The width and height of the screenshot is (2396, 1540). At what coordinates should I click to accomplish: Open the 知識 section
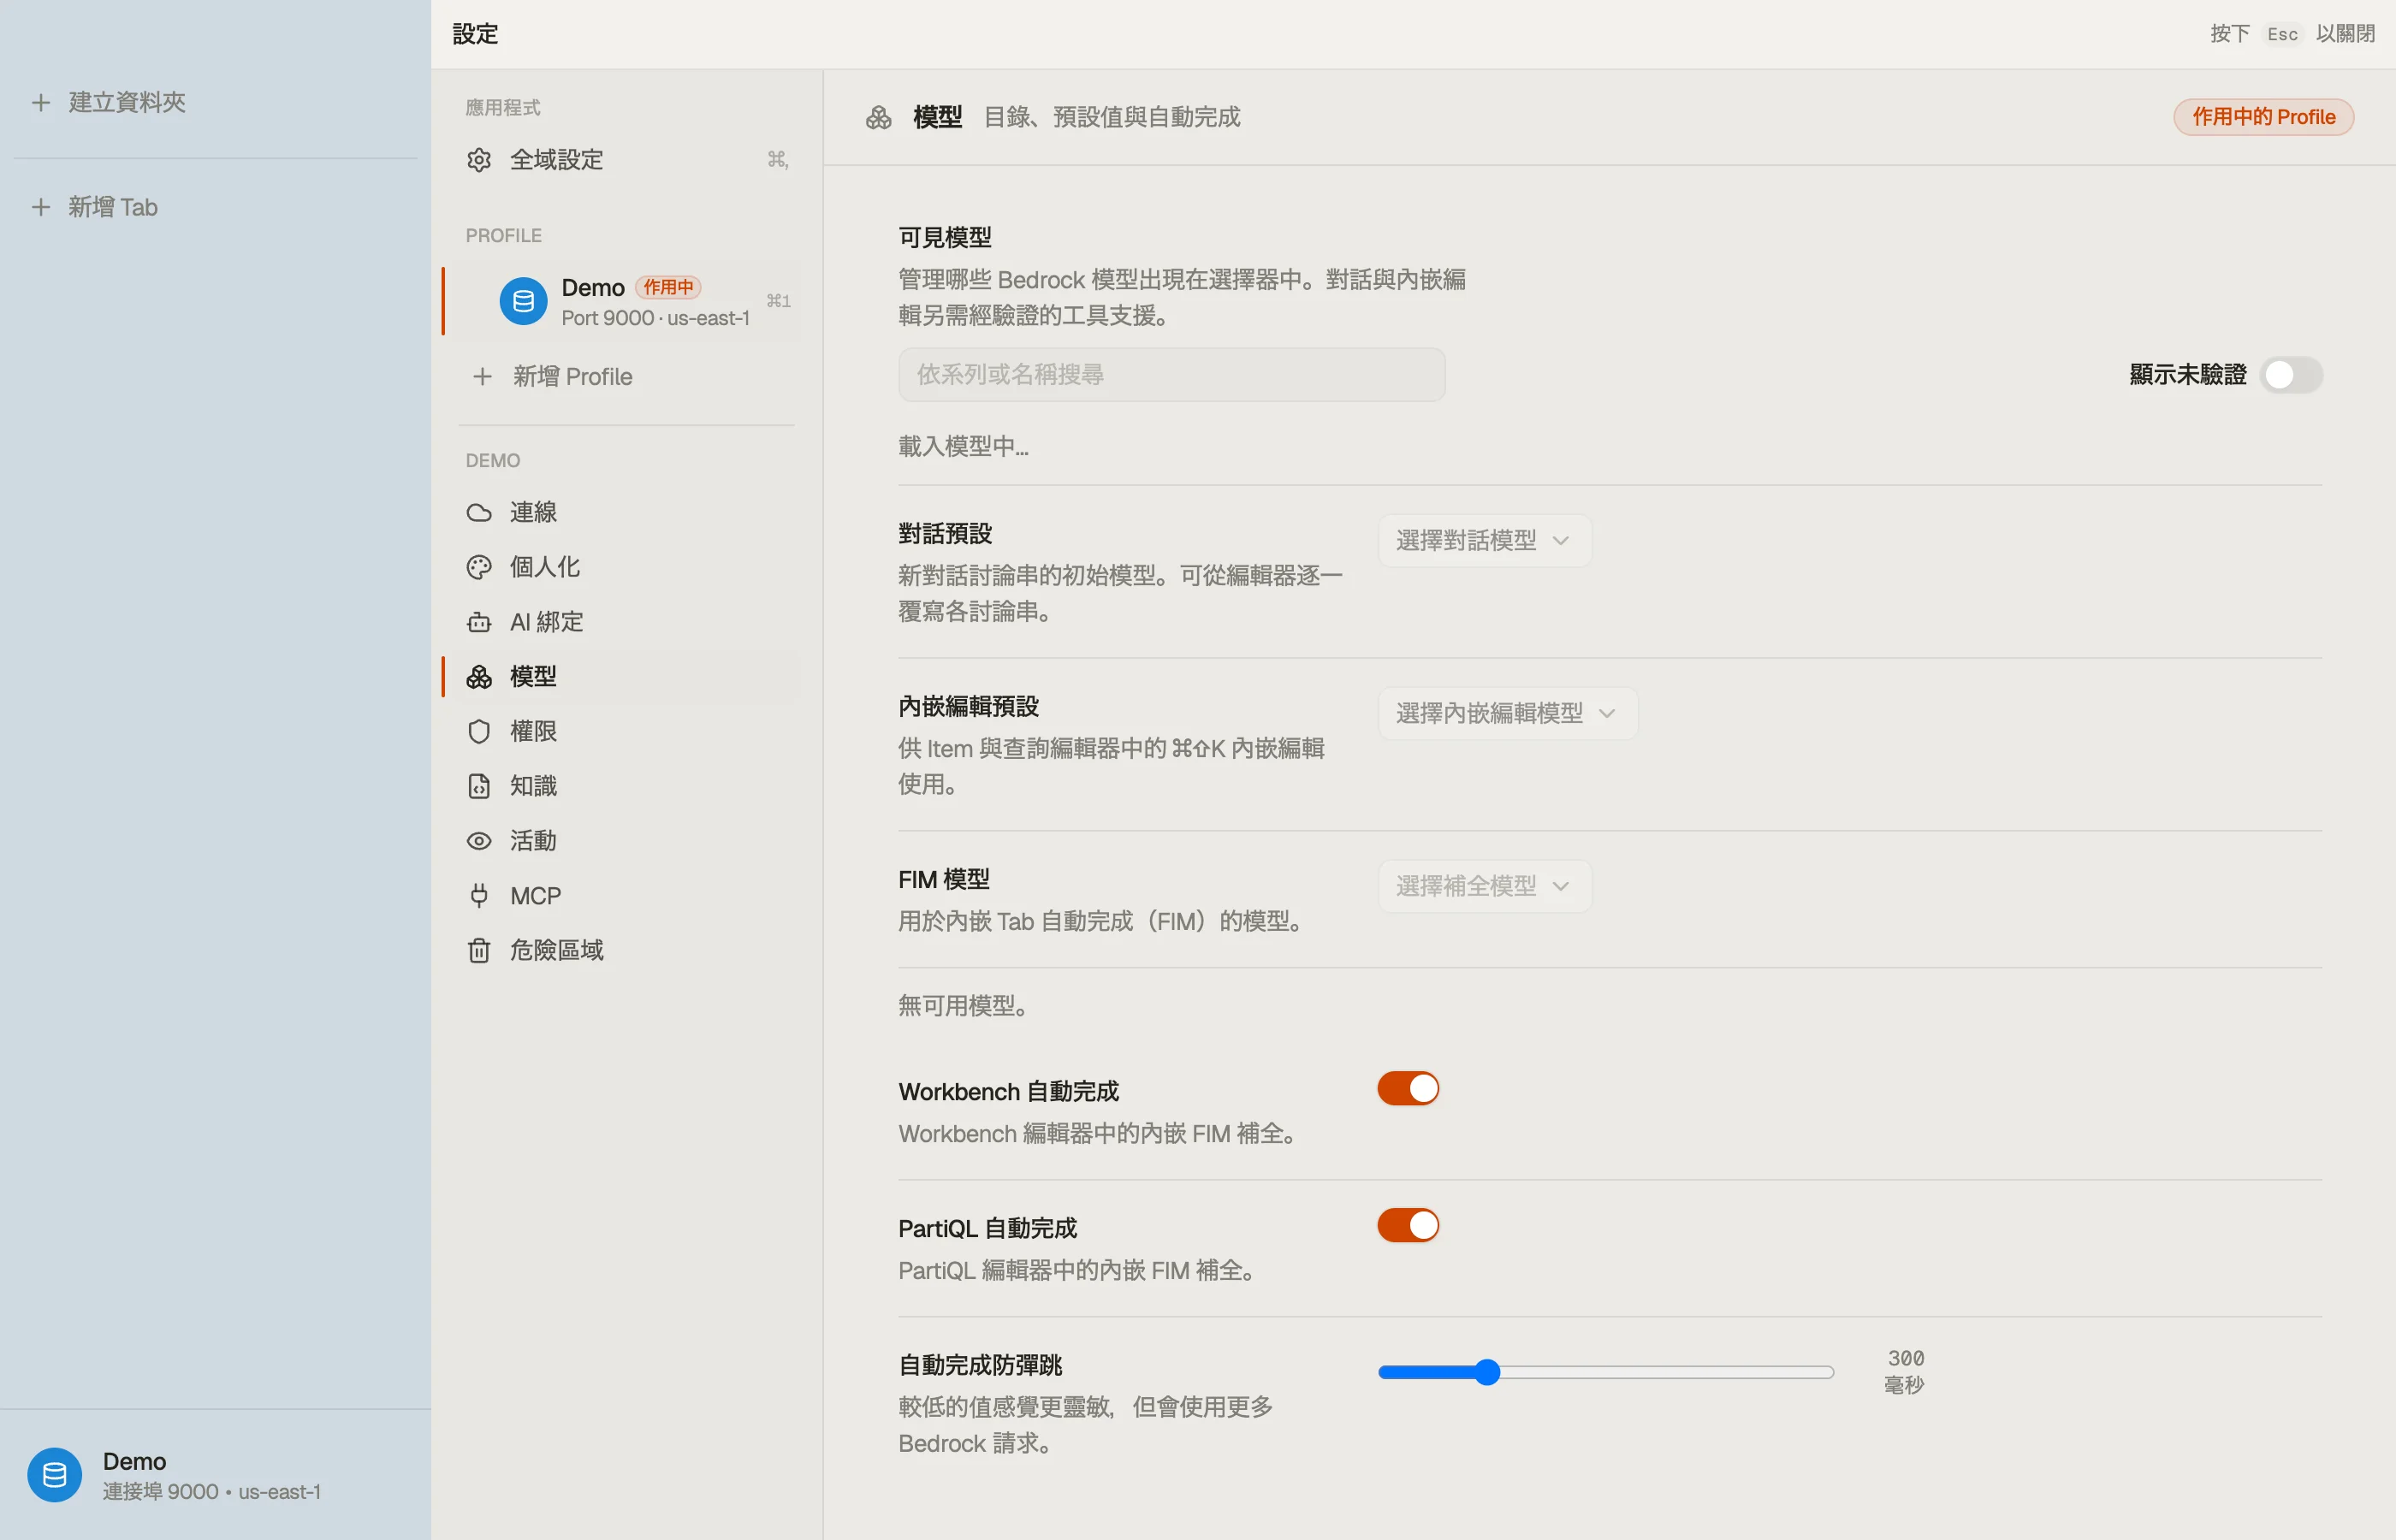point(624,786)
